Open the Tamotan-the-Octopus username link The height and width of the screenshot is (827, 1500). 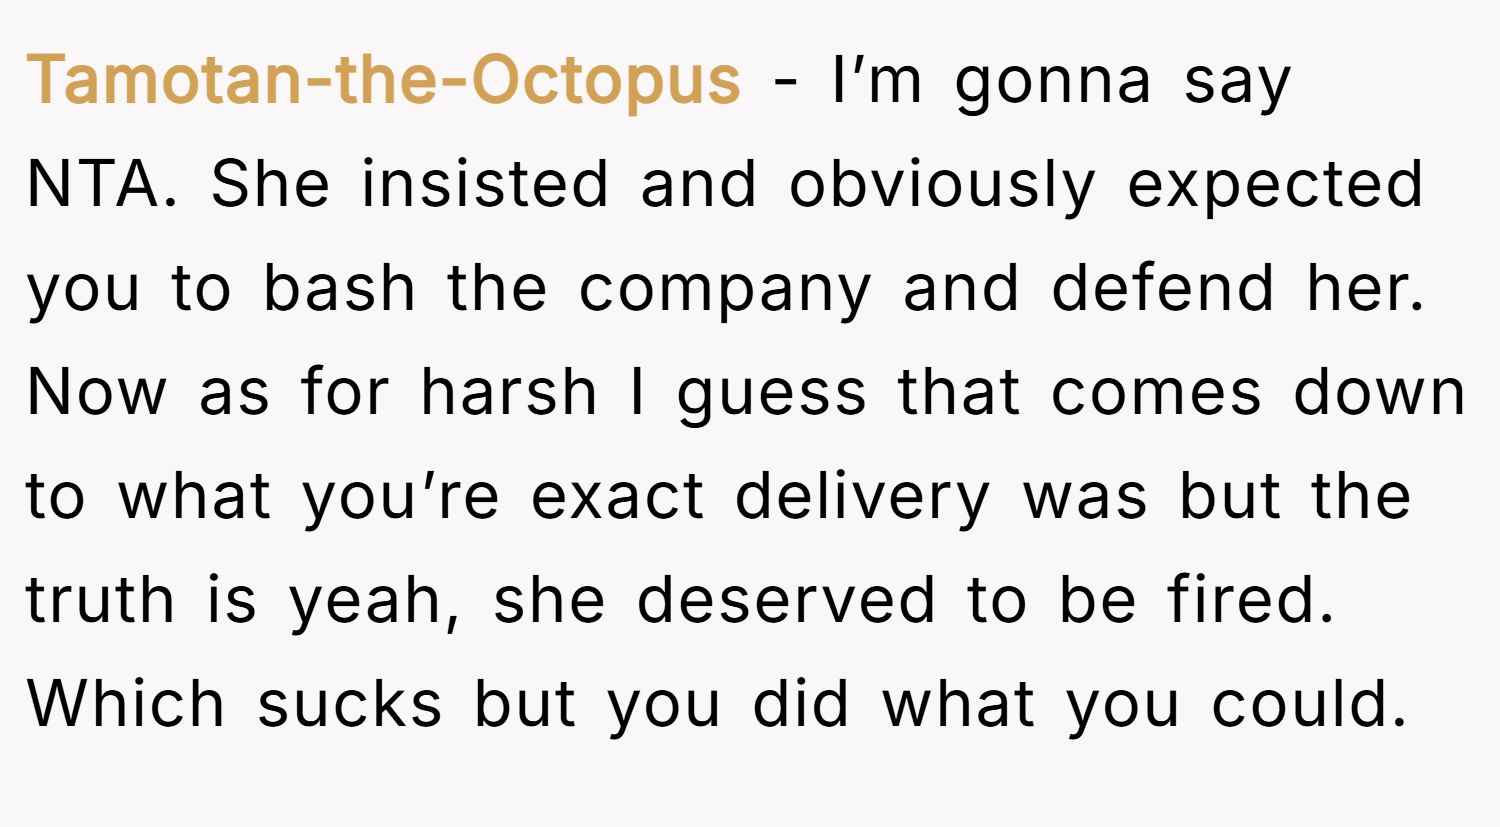tap(383, 80)
